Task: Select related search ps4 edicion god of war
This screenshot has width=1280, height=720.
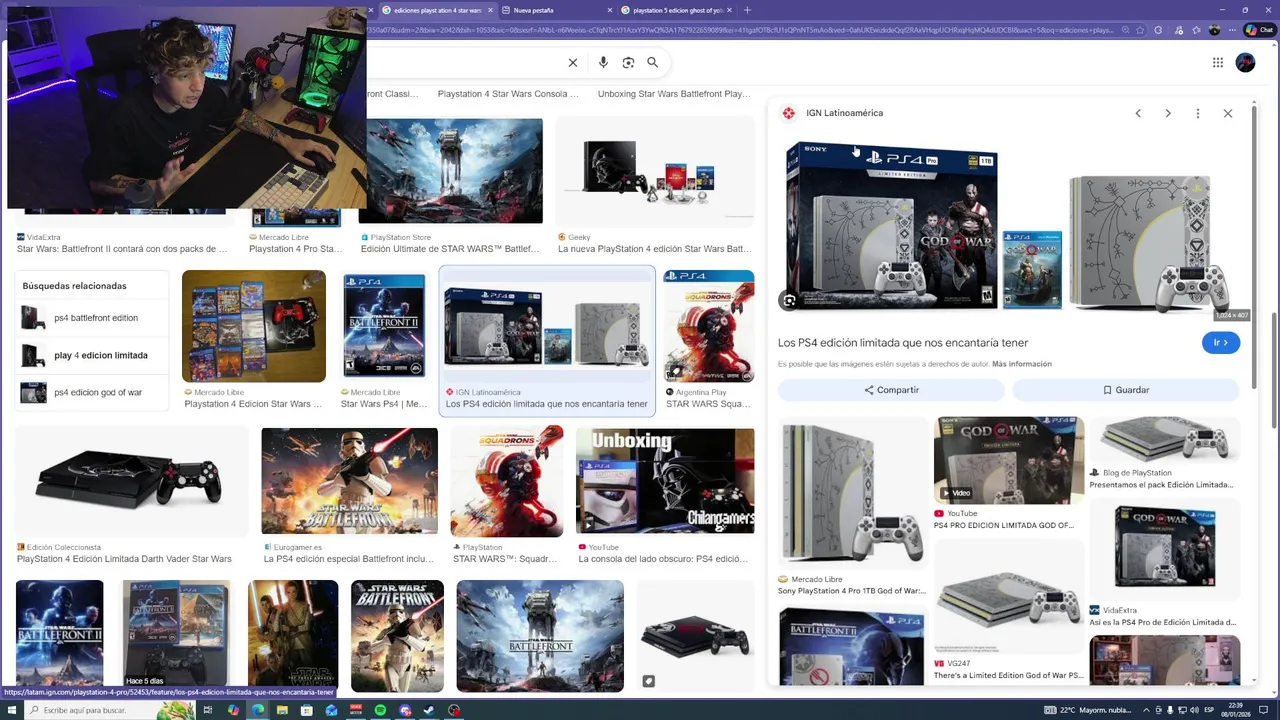Action: [92, 392]
